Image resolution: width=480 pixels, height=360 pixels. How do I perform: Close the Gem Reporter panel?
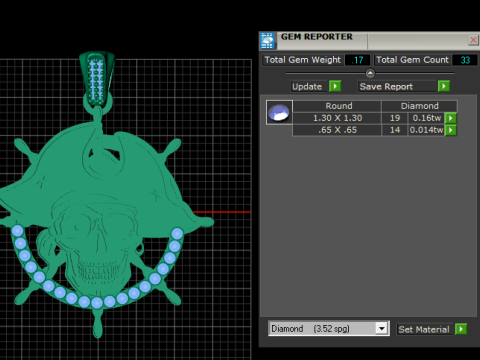[473, 40]
